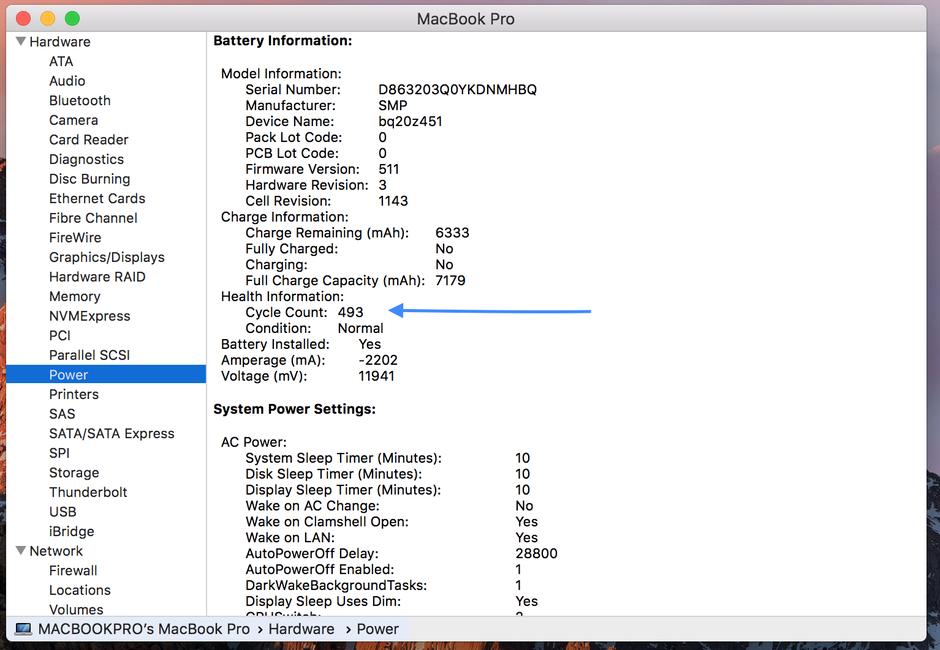Open Volumes under Network
940x650 pixels.
coord(76,609)
